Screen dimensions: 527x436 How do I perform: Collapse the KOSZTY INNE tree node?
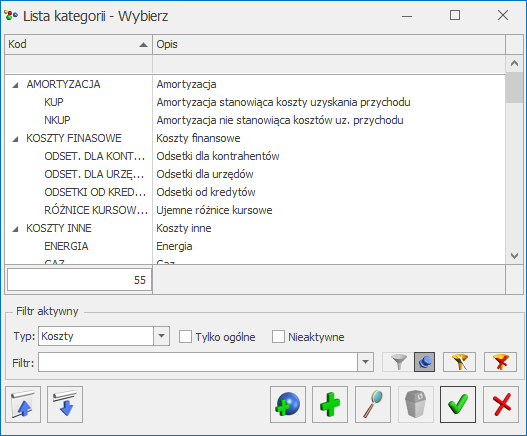point(15,229)
